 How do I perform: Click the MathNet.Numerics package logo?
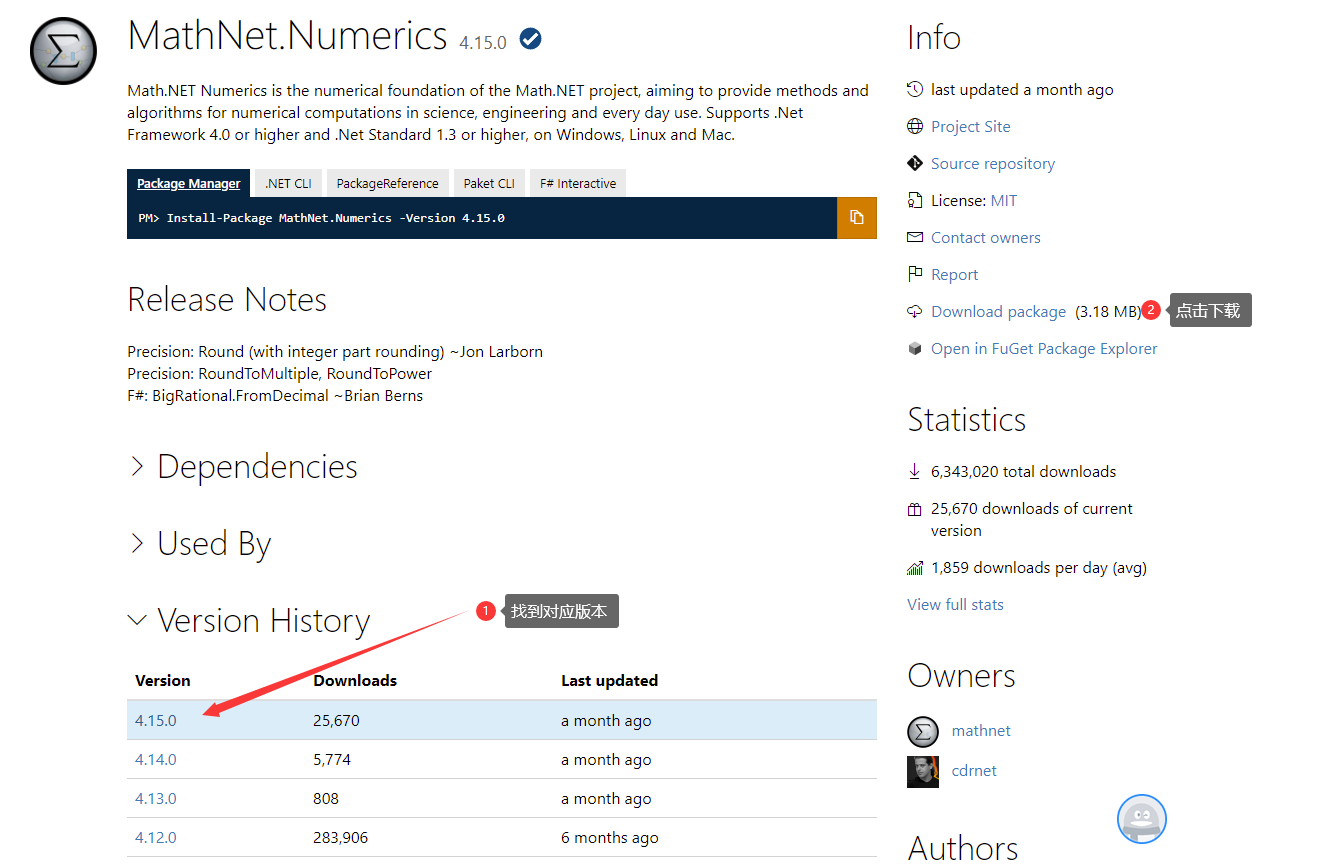tap(62, 50)
